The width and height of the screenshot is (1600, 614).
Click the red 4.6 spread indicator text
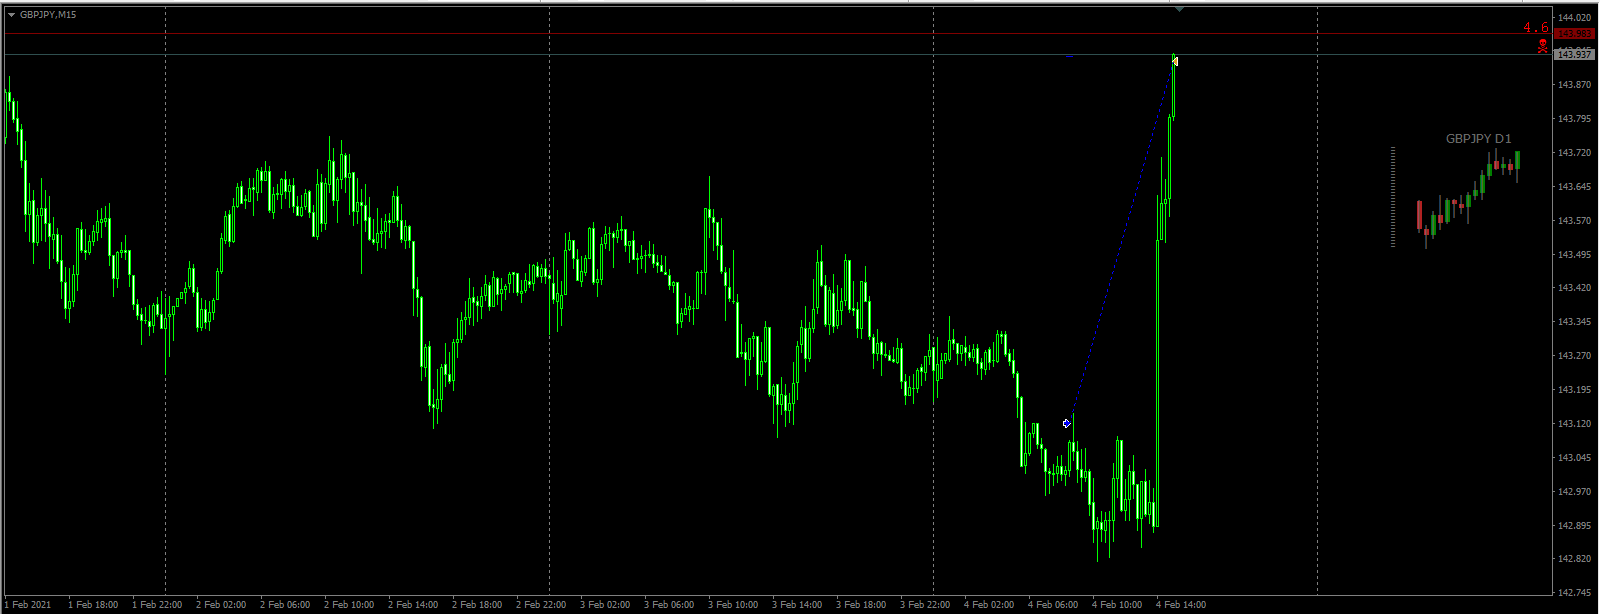pyautogui.click(x=1536, y=28)
